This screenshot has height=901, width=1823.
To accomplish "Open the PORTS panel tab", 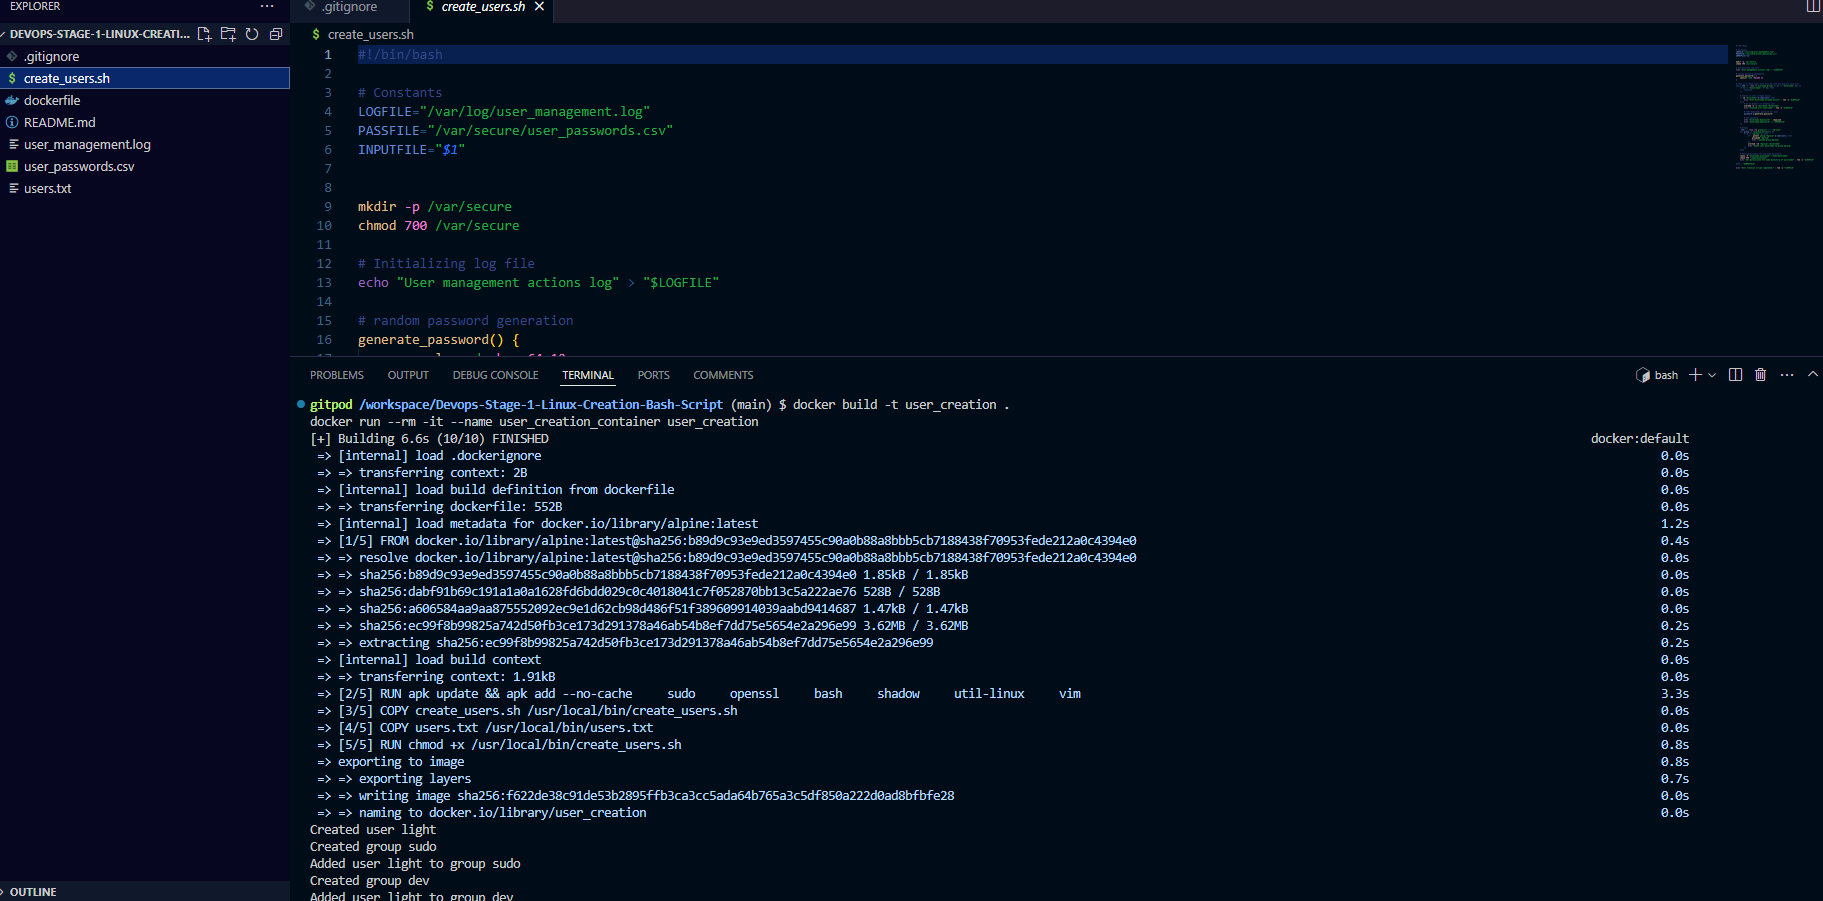I will click(x=653, y=375).
